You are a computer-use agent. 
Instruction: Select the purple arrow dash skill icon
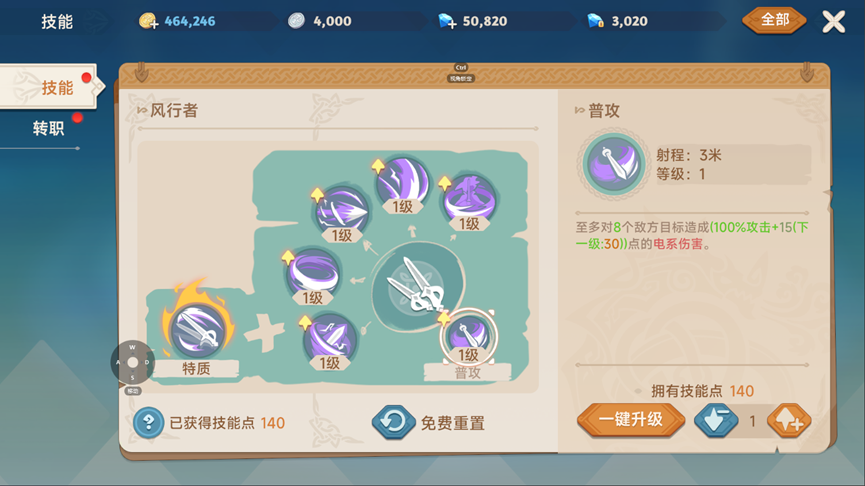click(341, 211)
